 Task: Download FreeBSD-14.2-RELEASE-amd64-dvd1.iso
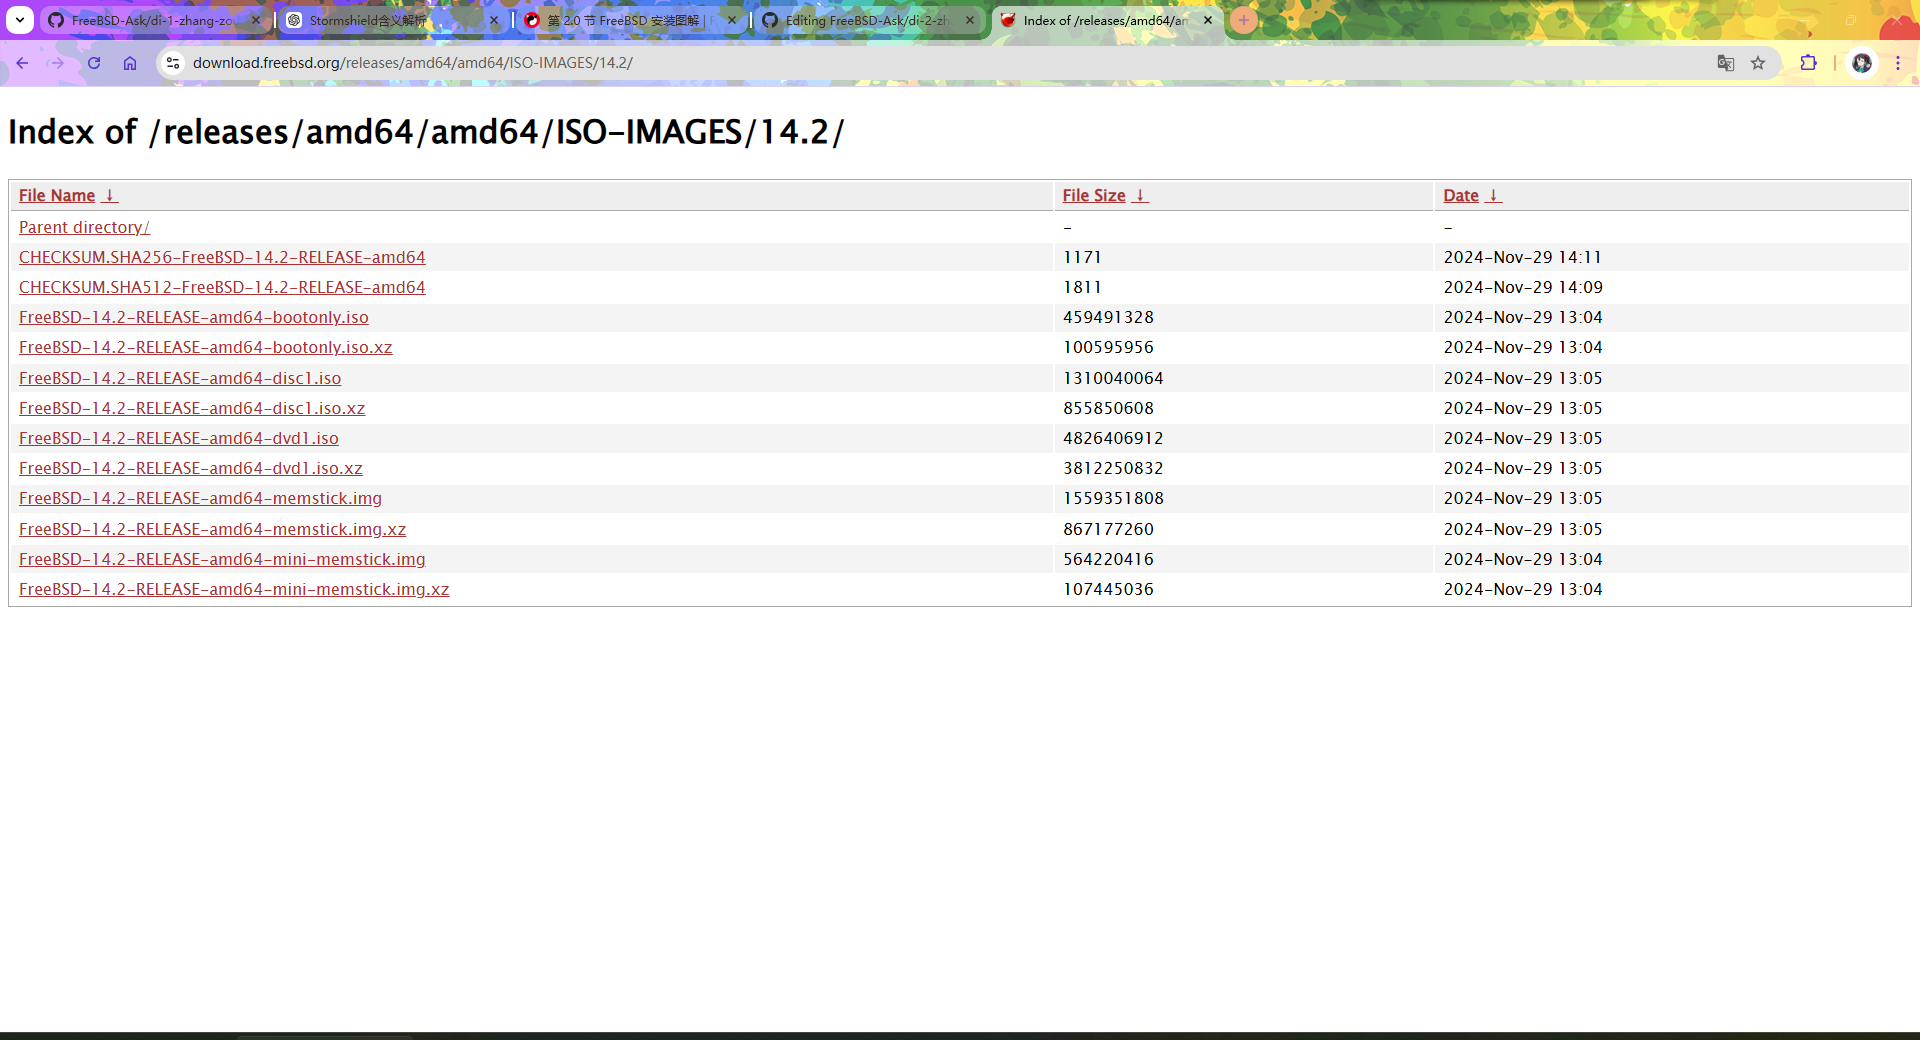pyautogui.click(x=179, y=439)
